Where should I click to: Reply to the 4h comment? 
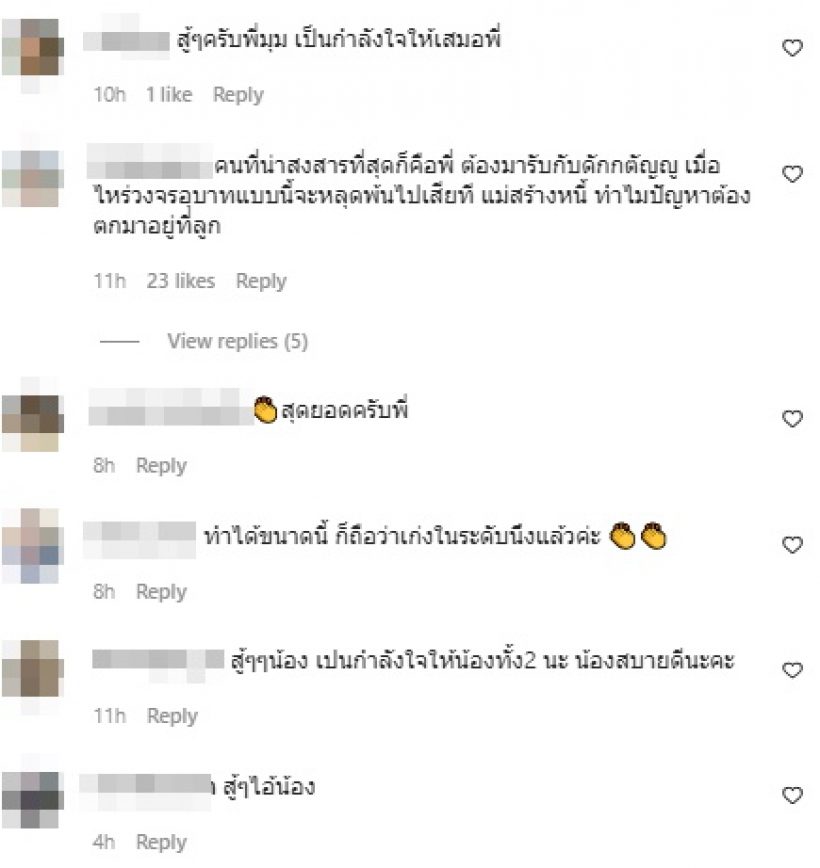(161, 843)
